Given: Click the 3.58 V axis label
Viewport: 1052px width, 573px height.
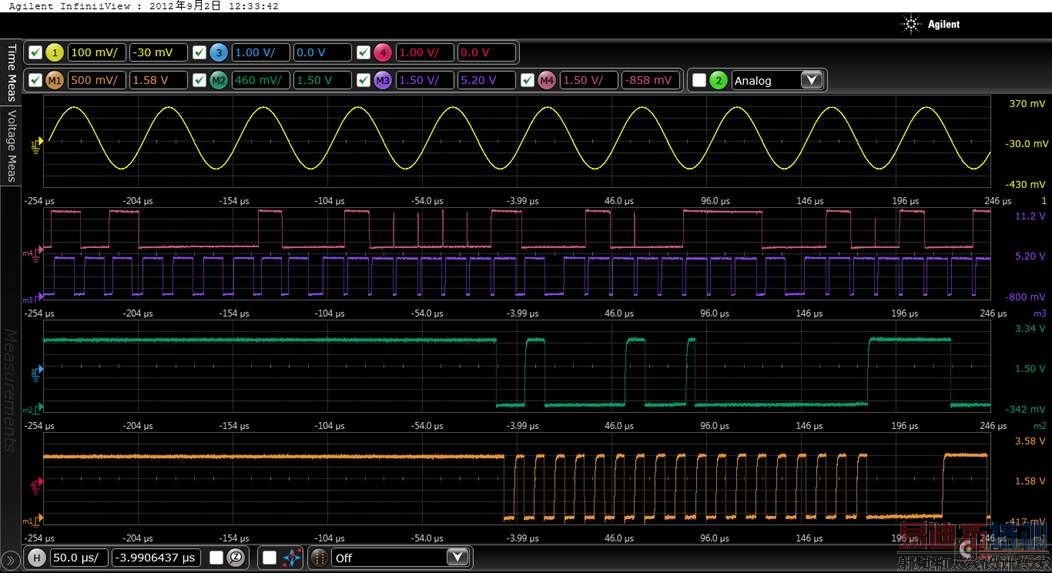Looking at the screenshot, I should 1030,441.
